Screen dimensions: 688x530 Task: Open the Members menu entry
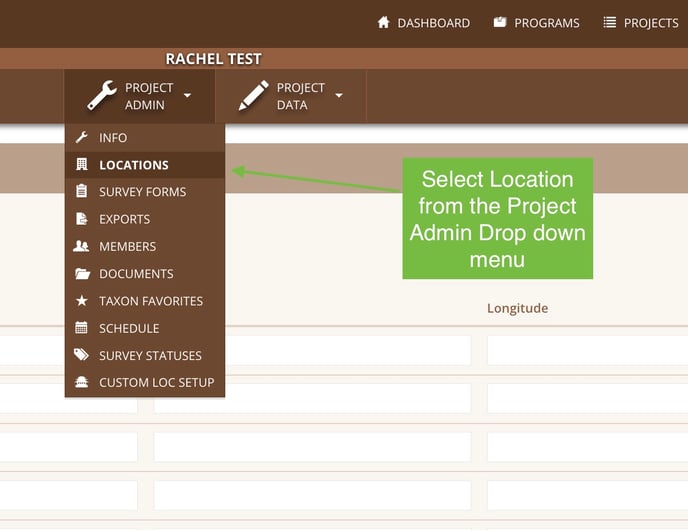(x=145, y=247)
